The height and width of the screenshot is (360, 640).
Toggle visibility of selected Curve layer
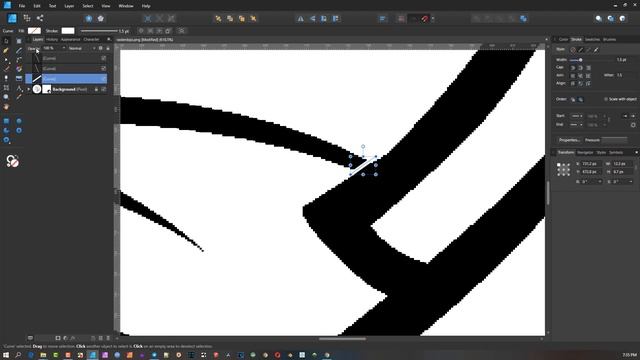point(104,79)
